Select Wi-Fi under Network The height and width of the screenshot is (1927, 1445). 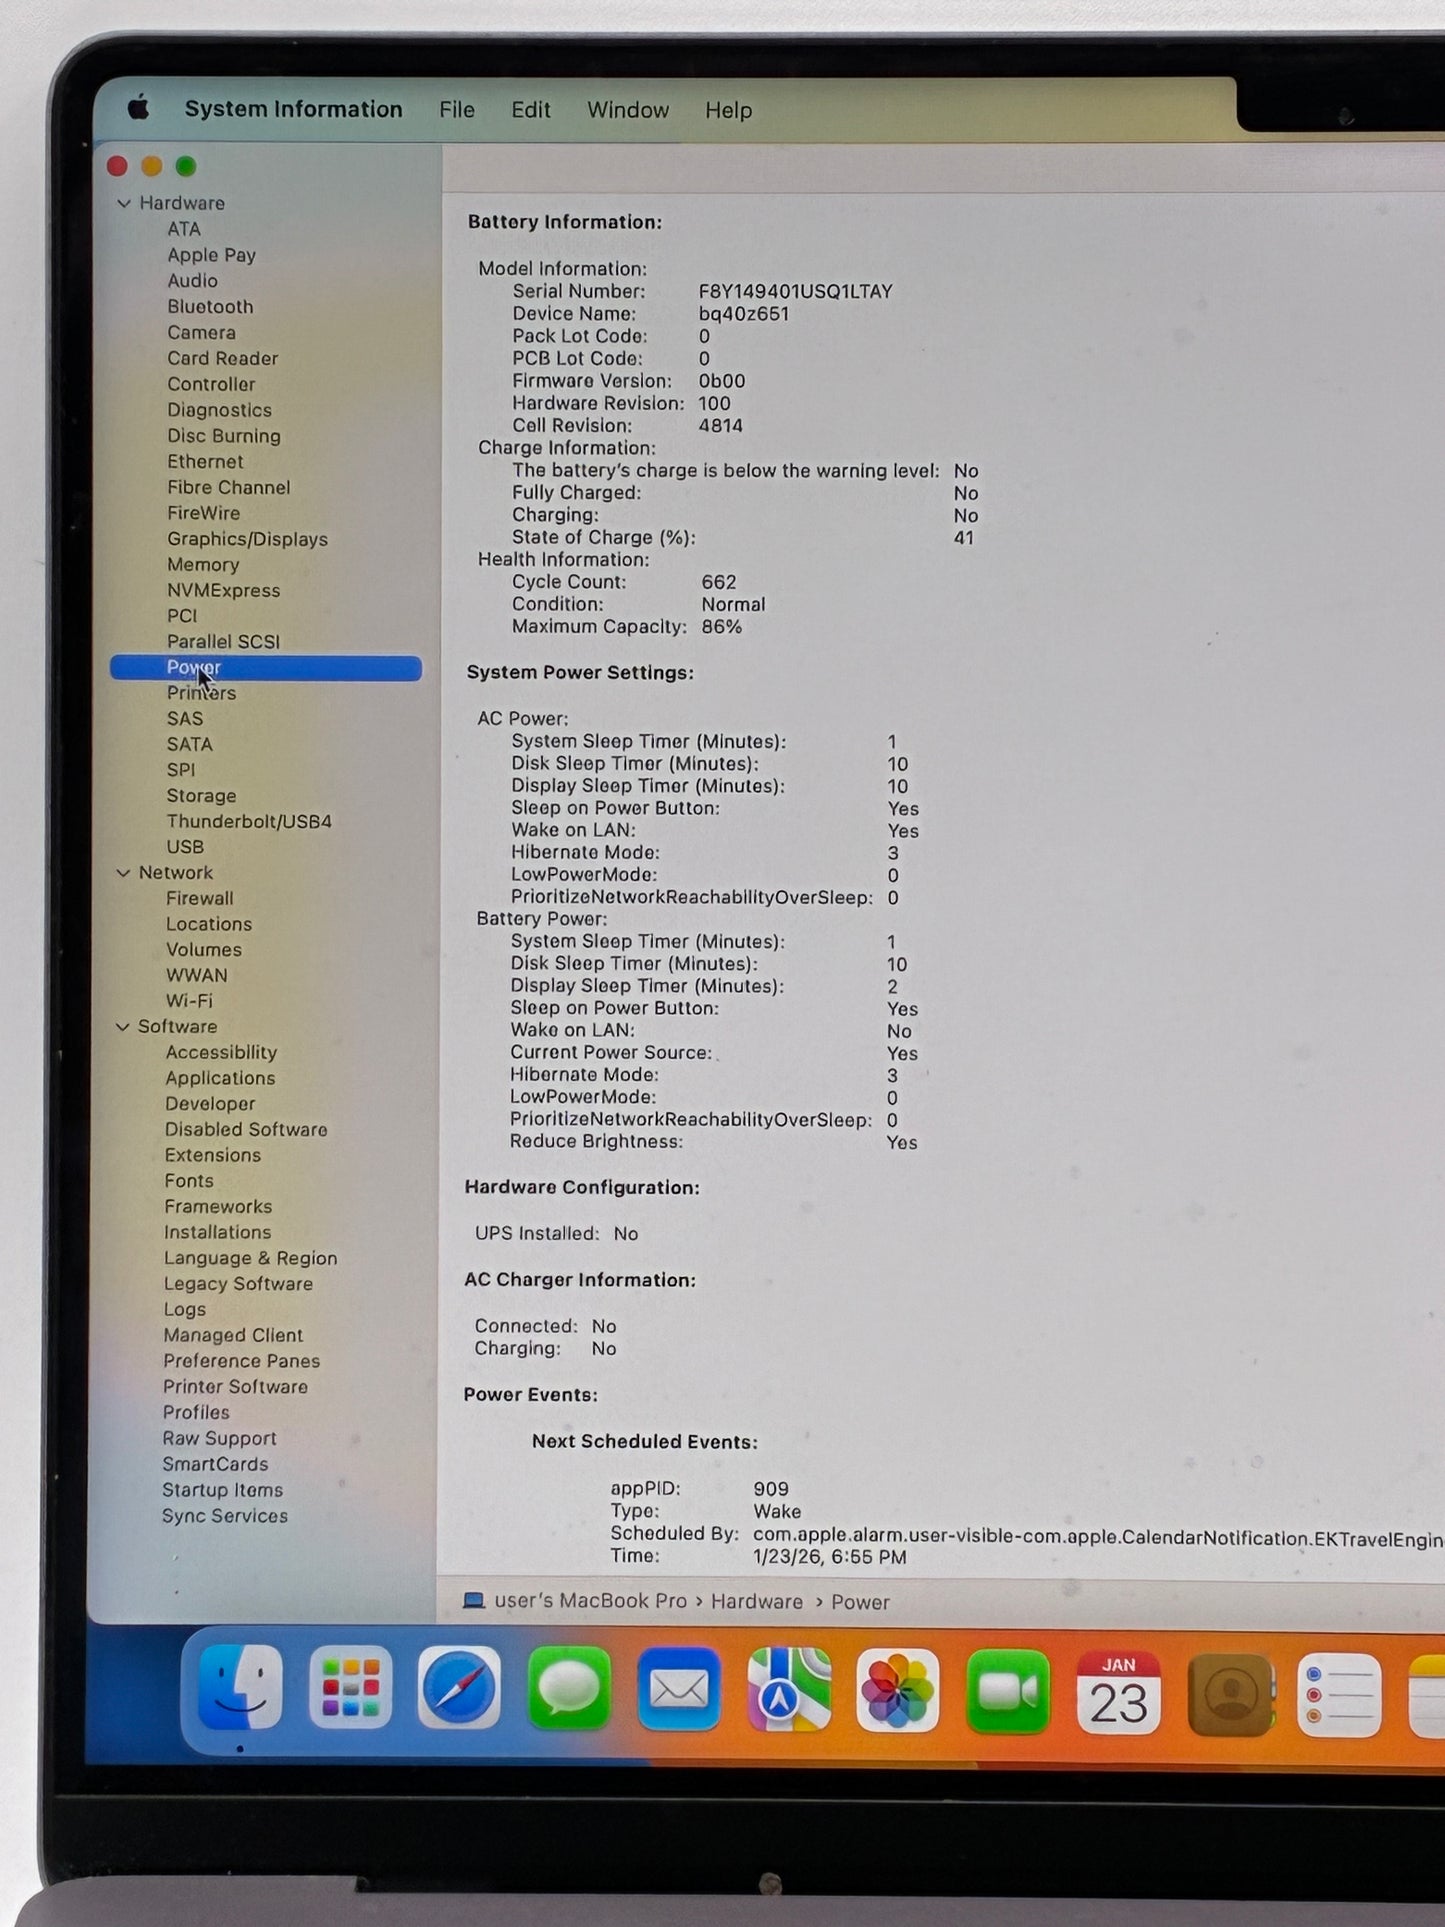coord(189,1001)
